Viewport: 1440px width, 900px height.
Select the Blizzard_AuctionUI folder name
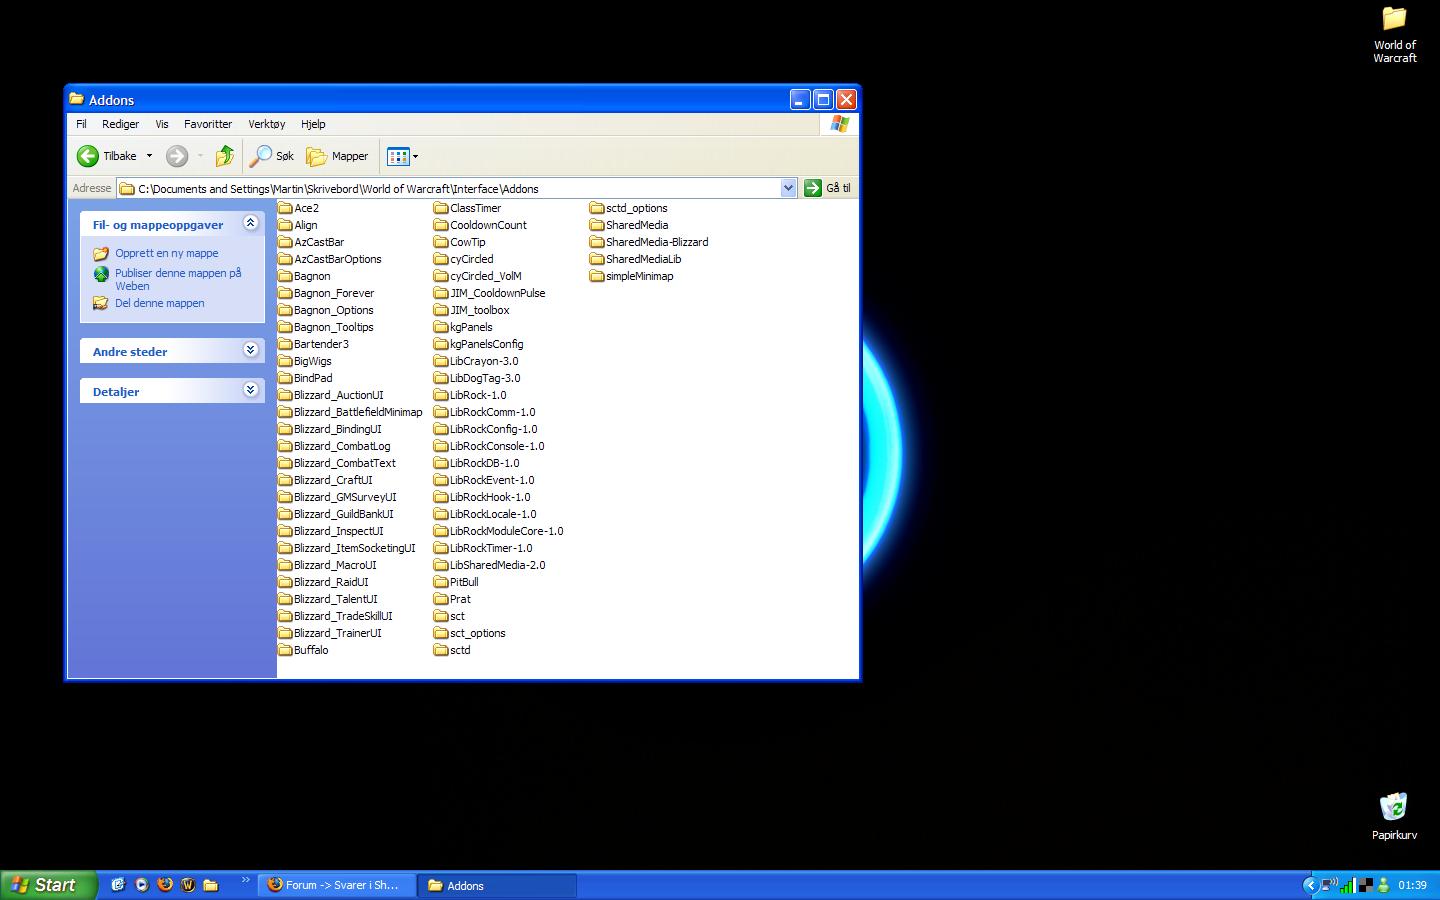point(338,395)
